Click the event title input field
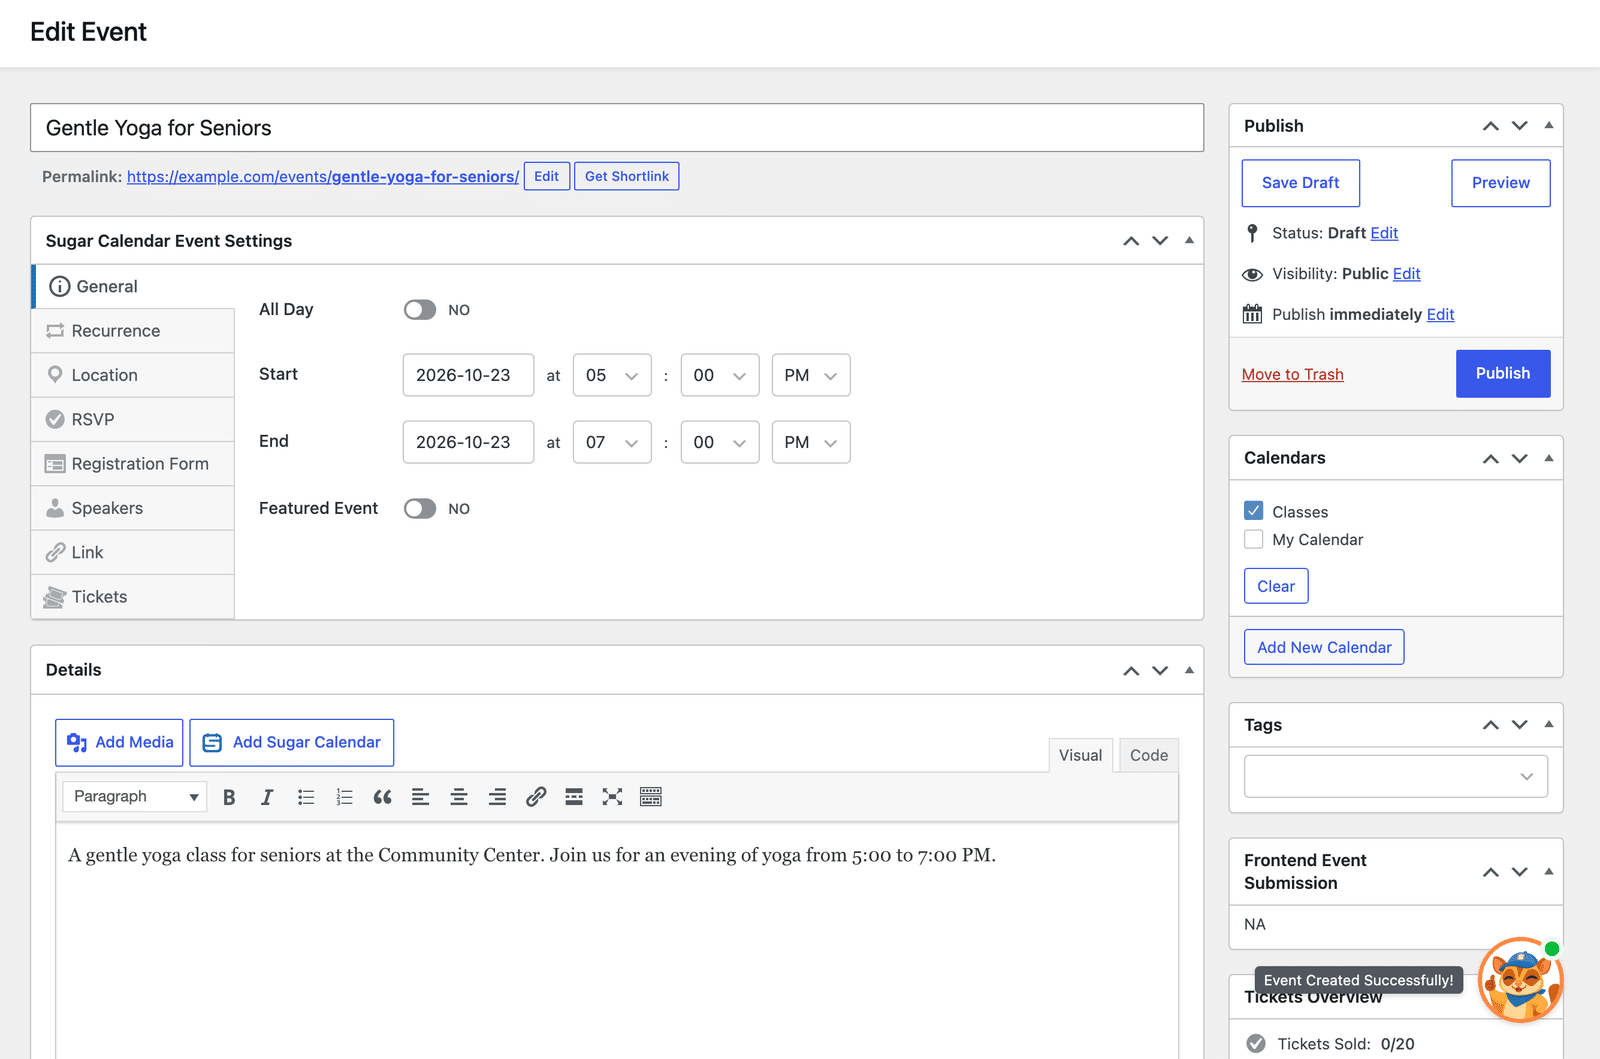Screen dimensions: 1600x1059 click(617, 128)
